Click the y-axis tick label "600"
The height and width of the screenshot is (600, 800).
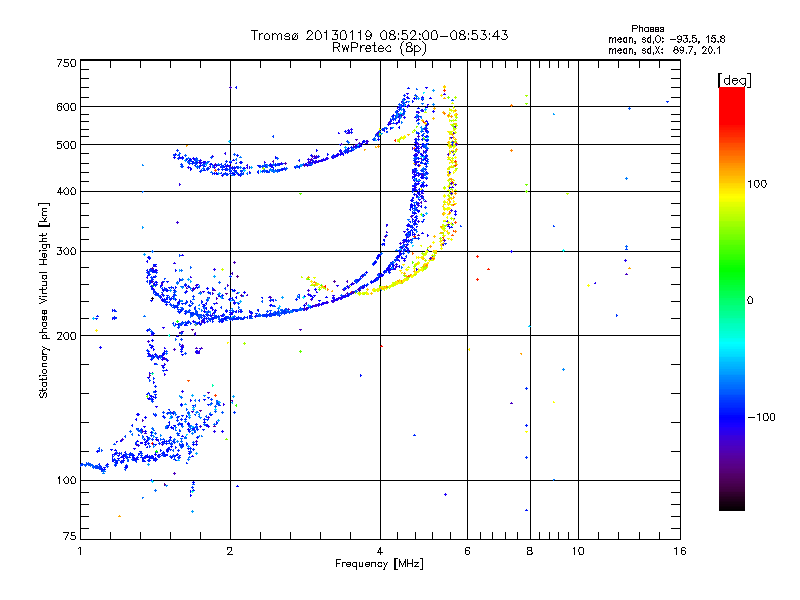66,107
